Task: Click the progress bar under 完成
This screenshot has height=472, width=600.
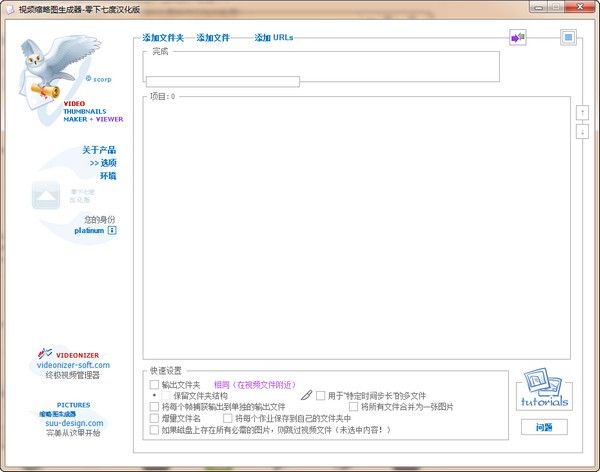Action: coord(222,81)
